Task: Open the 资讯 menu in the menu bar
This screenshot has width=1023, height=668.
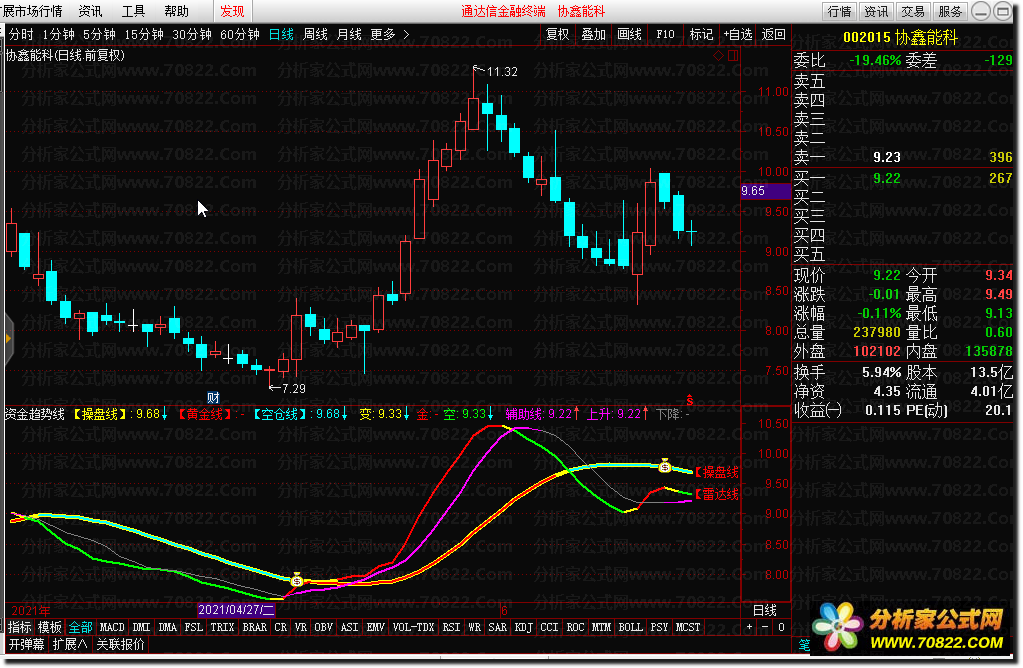Action: pos(90,11)
